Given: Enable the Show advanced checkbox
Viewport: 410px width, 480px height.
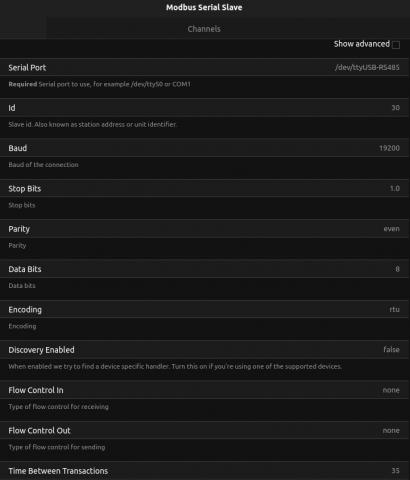Looking at the screenshot, I should [x=396, y=45].
